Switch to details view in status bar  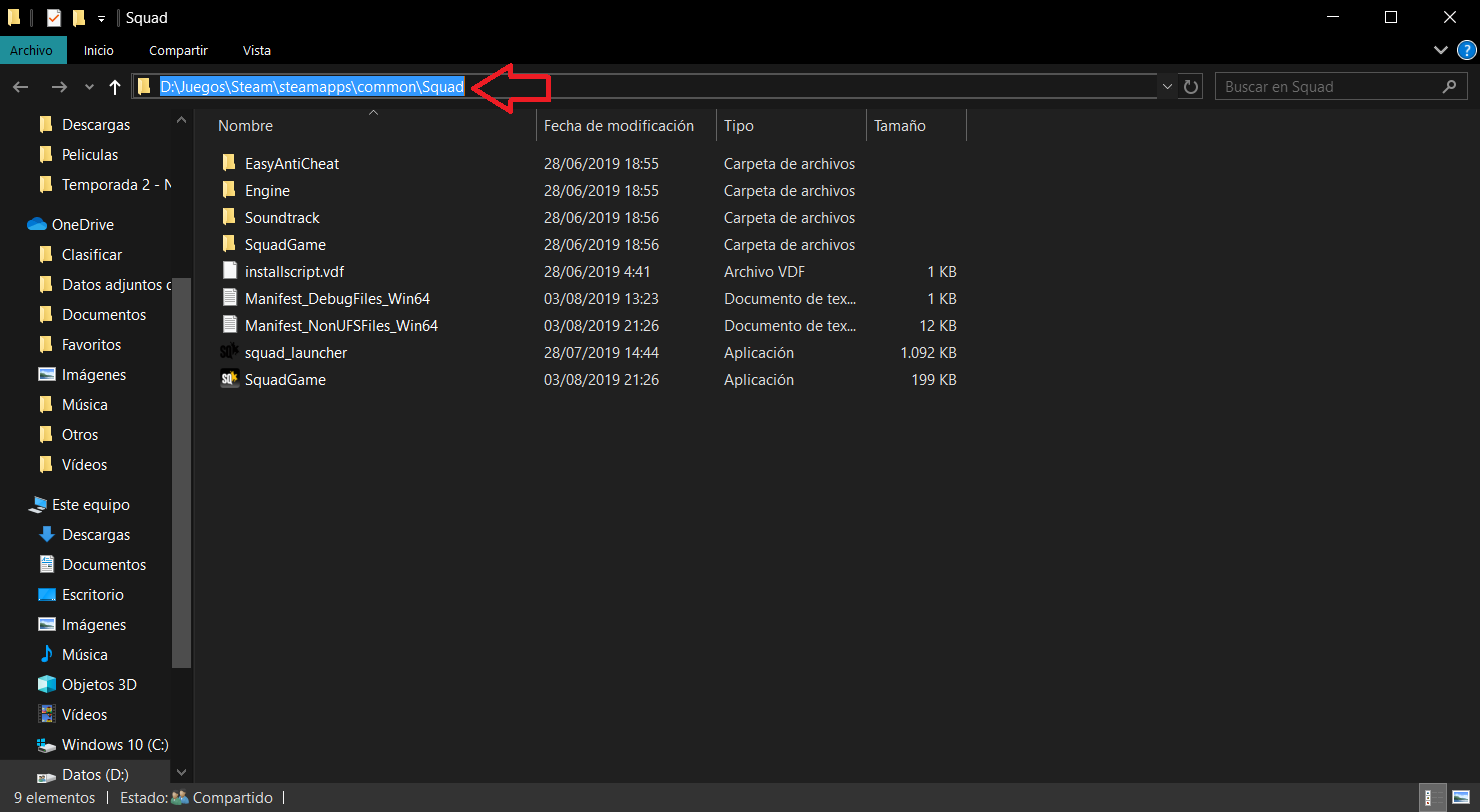(x=1434, y=797)
